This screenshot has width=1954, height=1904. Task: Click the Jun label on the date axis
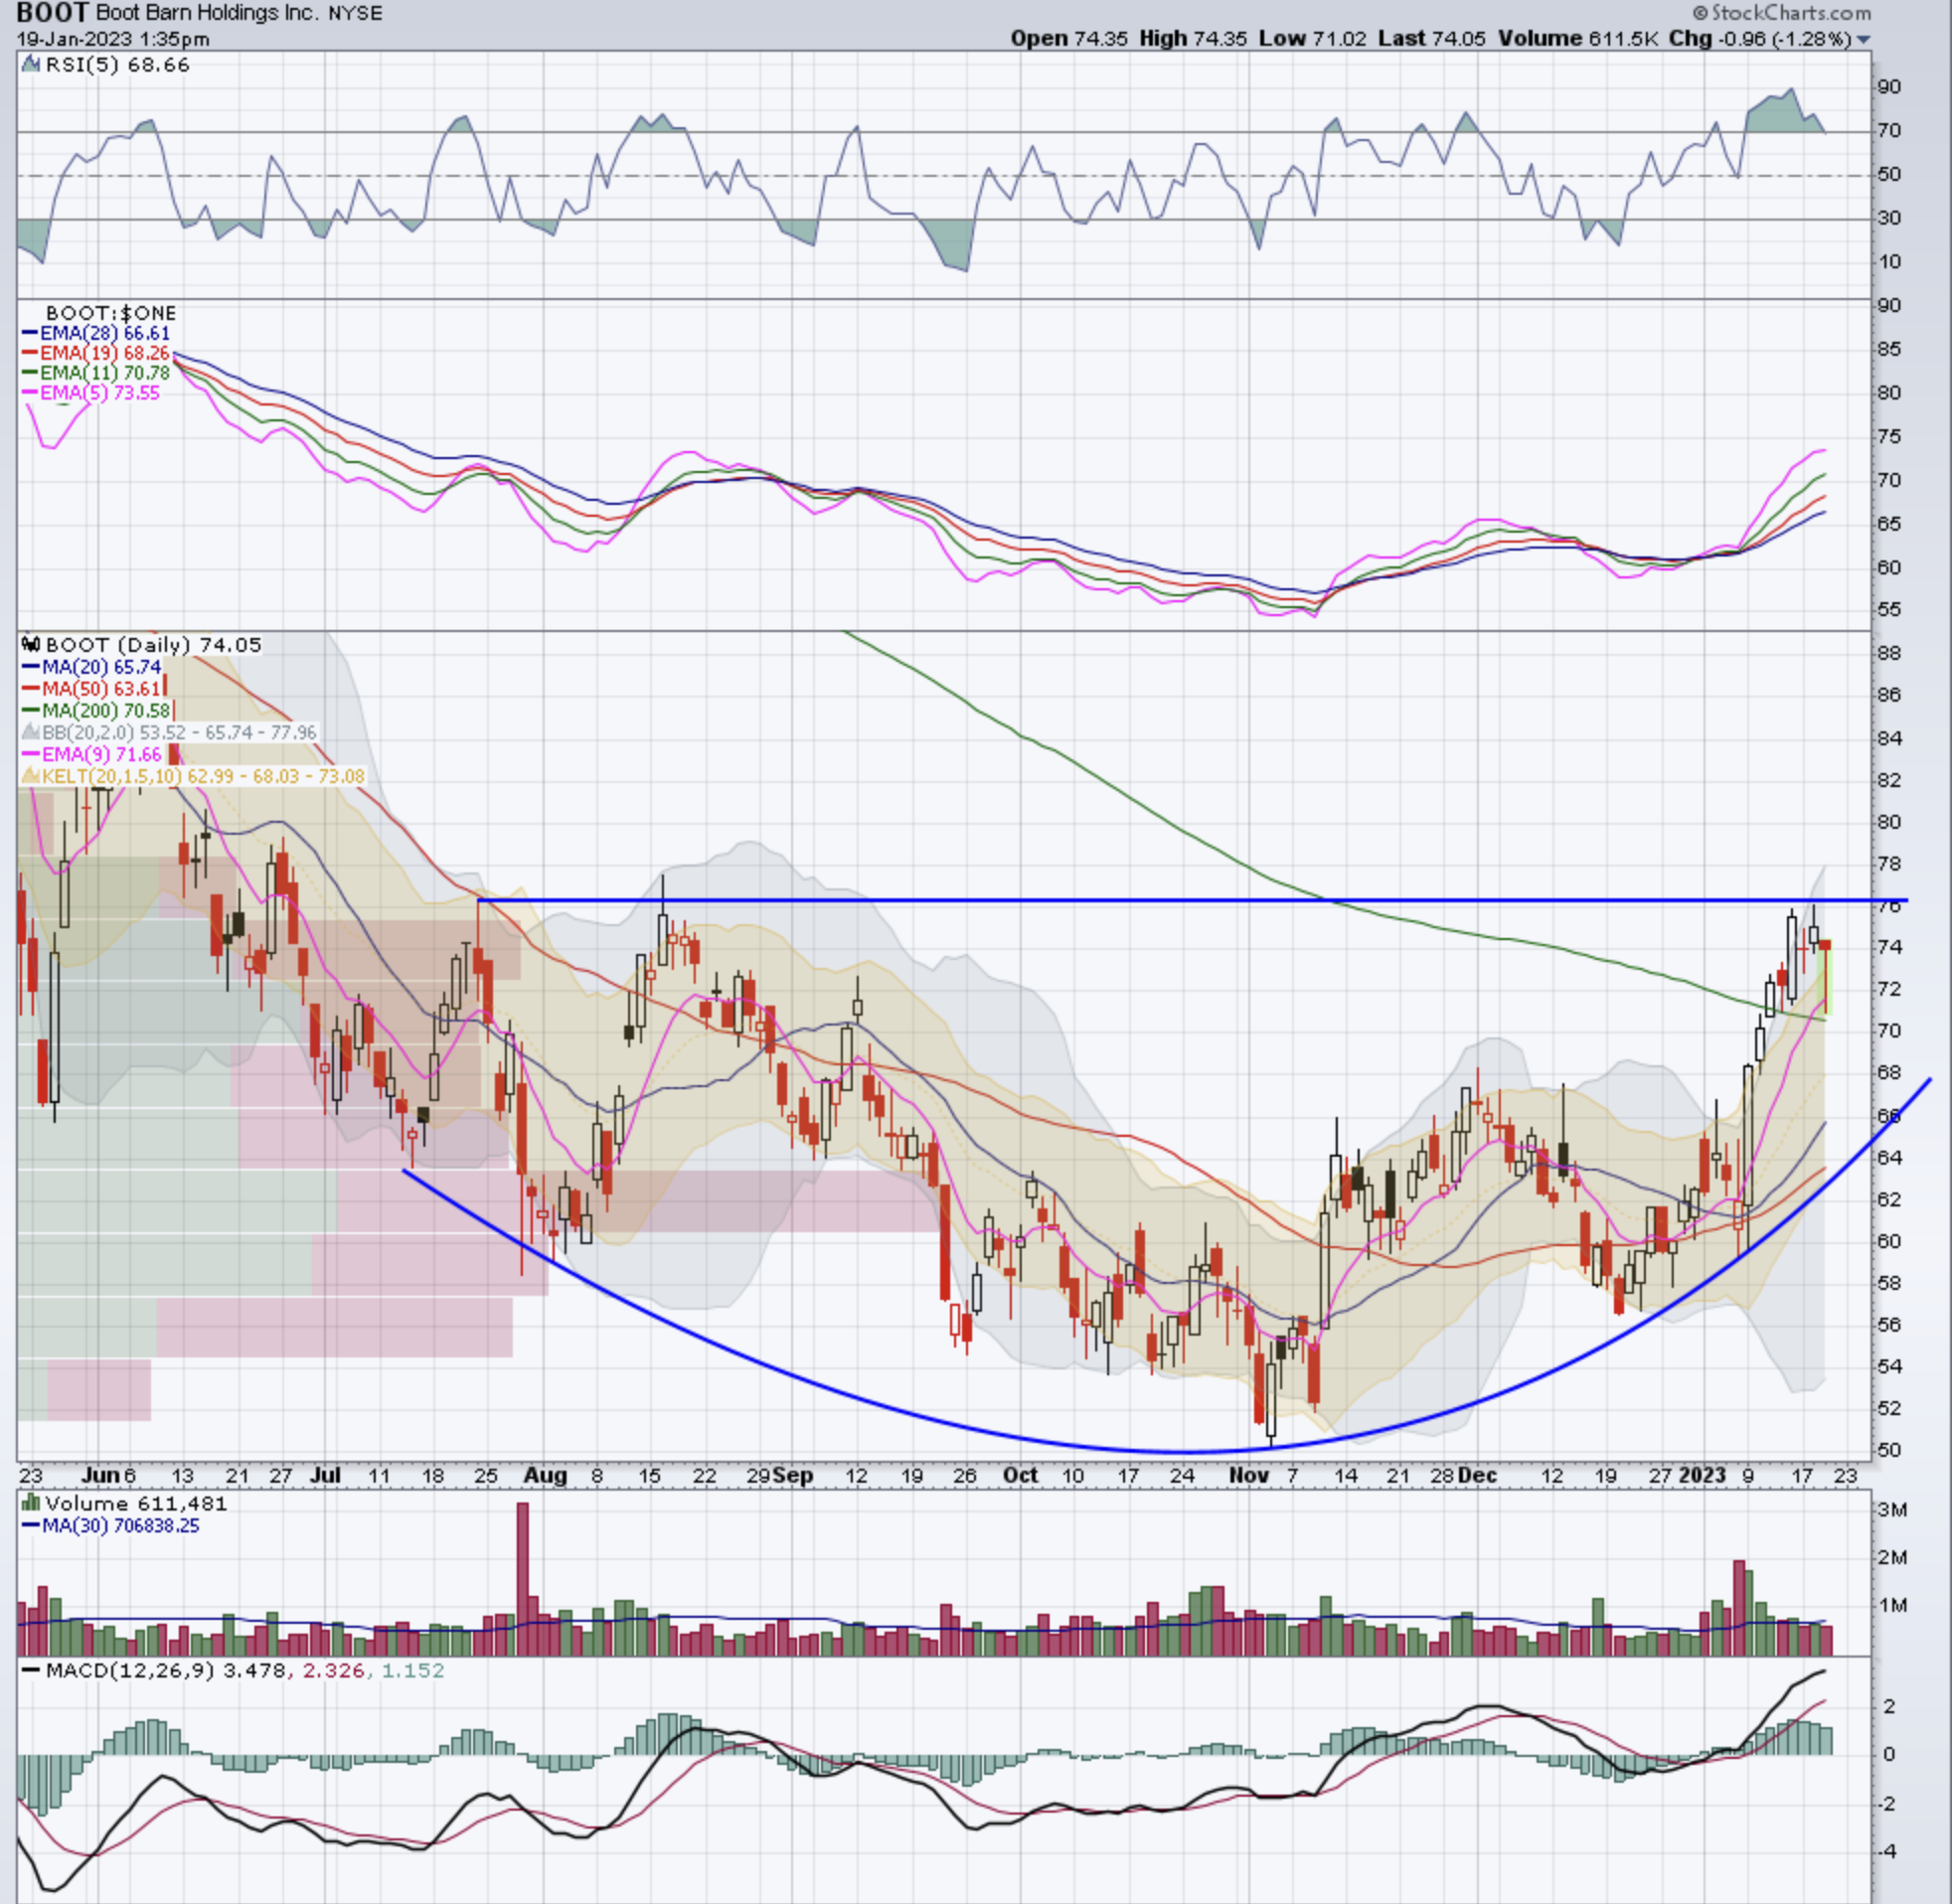click(101, 1475)
